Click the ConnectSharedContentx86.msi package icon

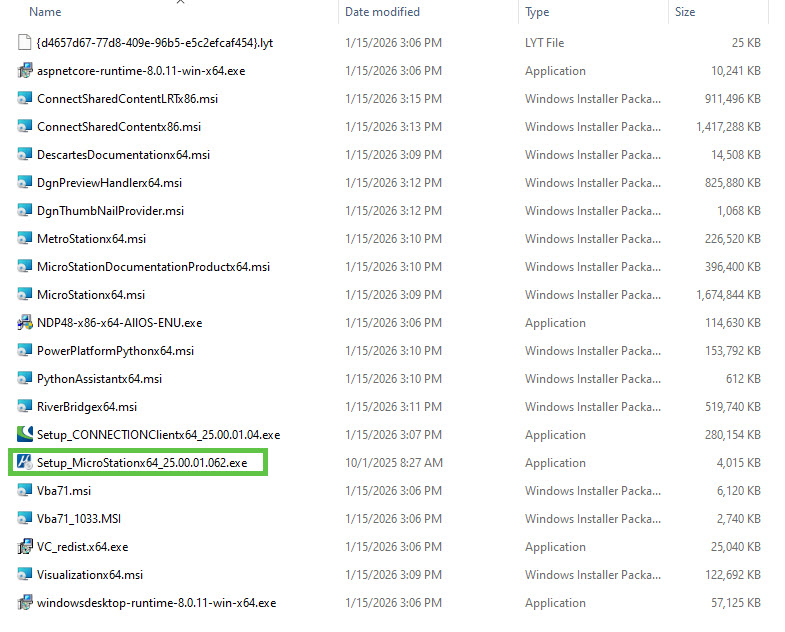pyautogui.click(x=25, y=127)
